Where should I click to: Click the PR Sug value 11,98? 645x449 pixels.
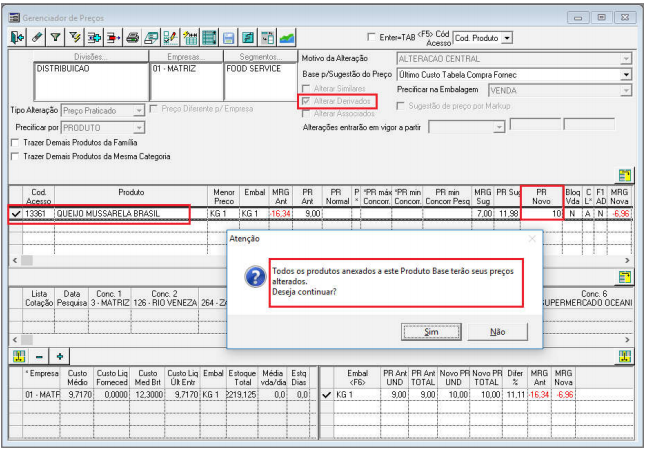point(509,214)
